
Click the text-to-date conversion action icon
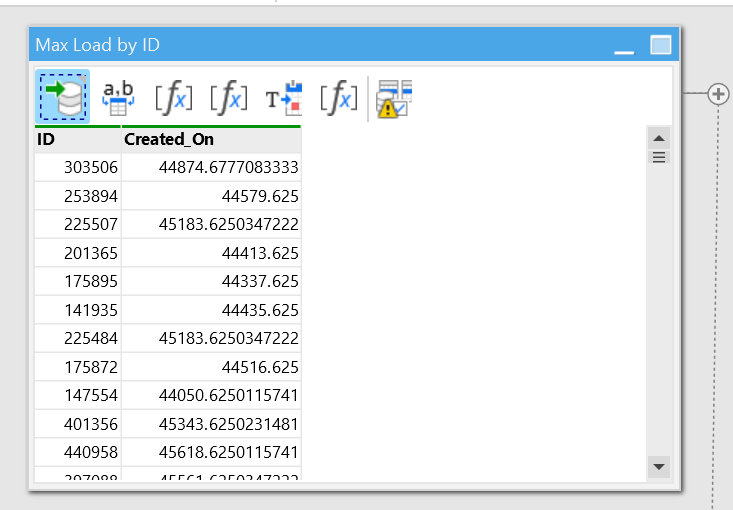pyautogui.click(x=283, y=98)
